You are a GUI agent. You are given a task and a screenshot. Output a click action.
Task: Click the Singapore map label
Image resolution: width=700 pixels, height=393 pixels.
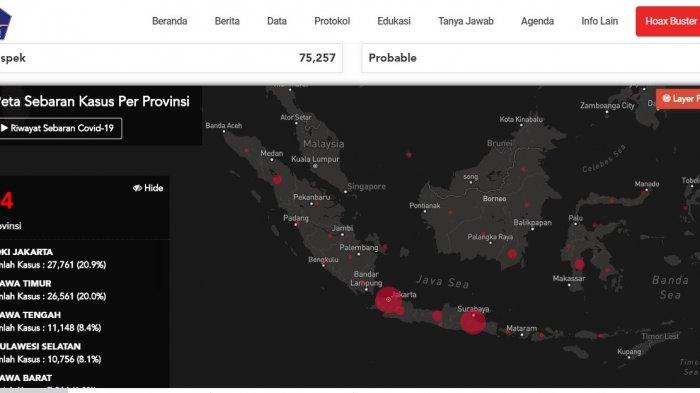coord(366,186)
